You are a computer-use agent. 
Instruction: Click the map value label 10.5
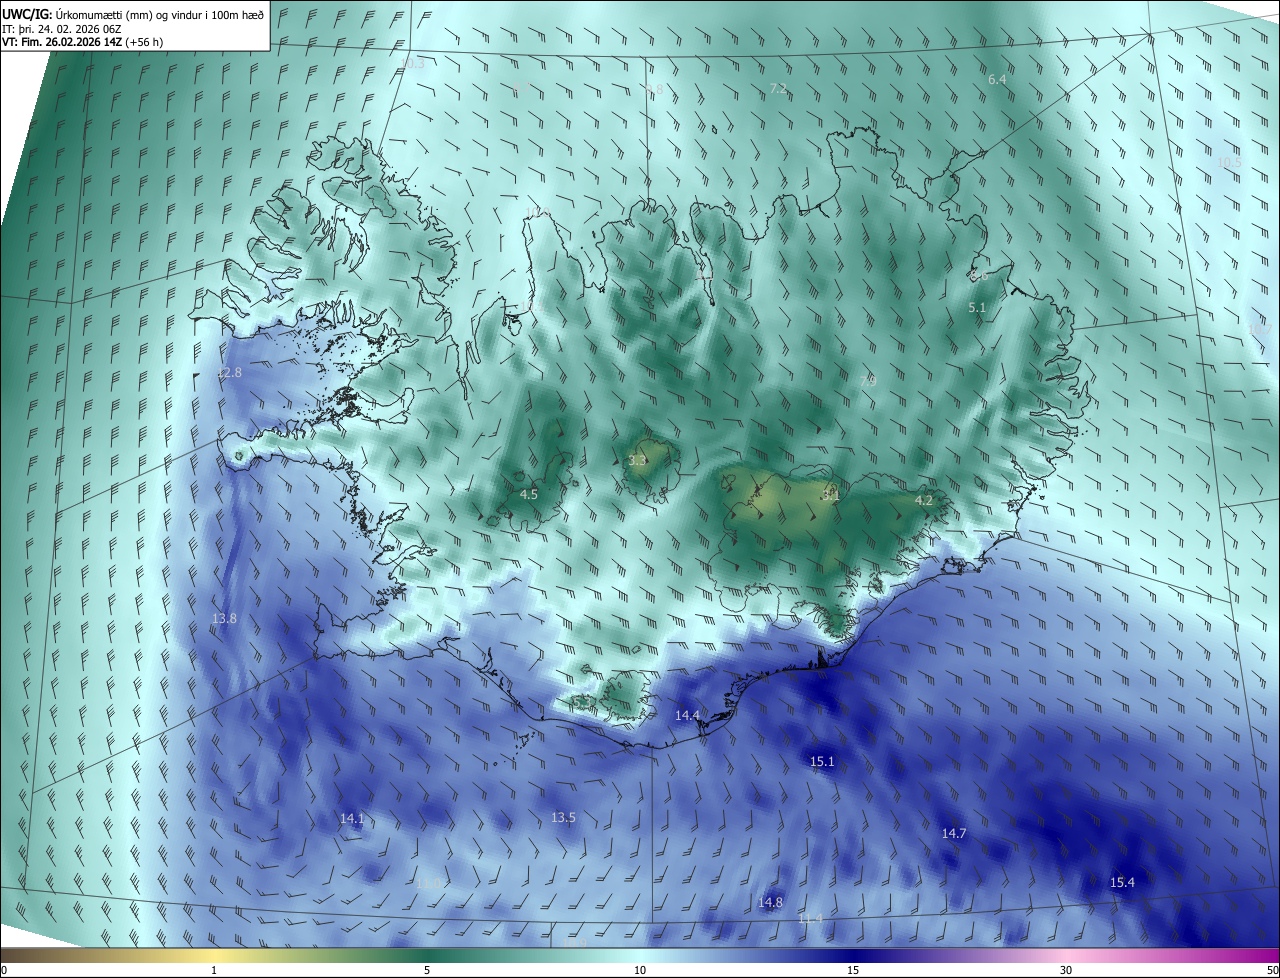1229,162
